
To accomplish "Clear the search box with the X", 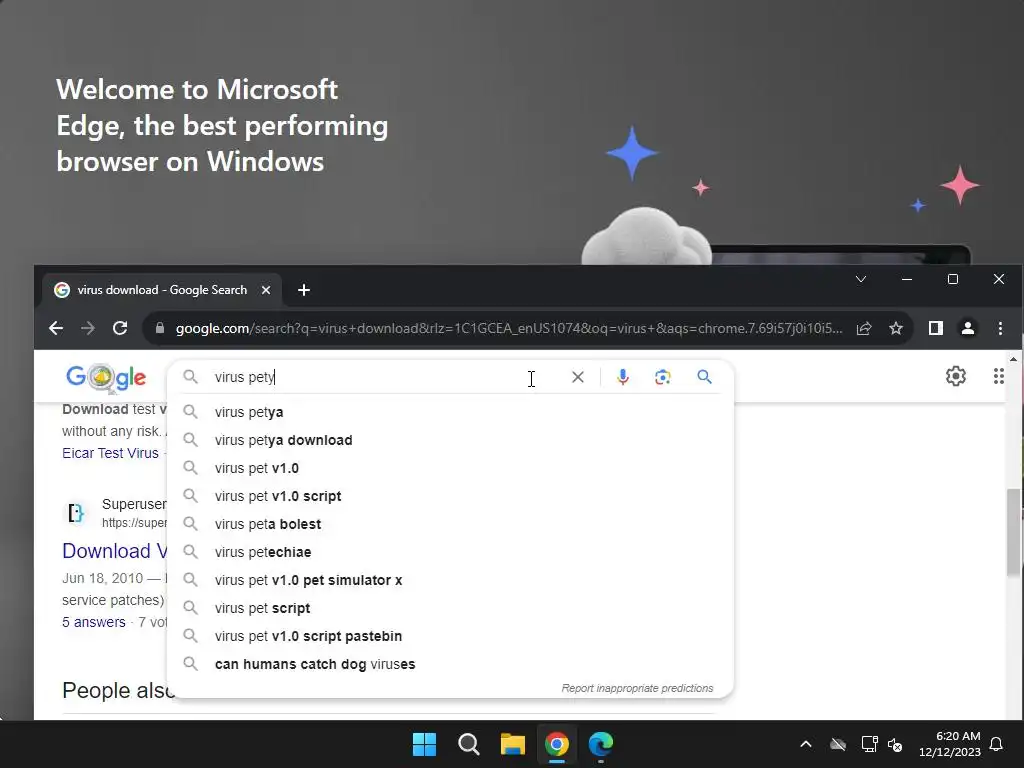I will click(578, 377).
